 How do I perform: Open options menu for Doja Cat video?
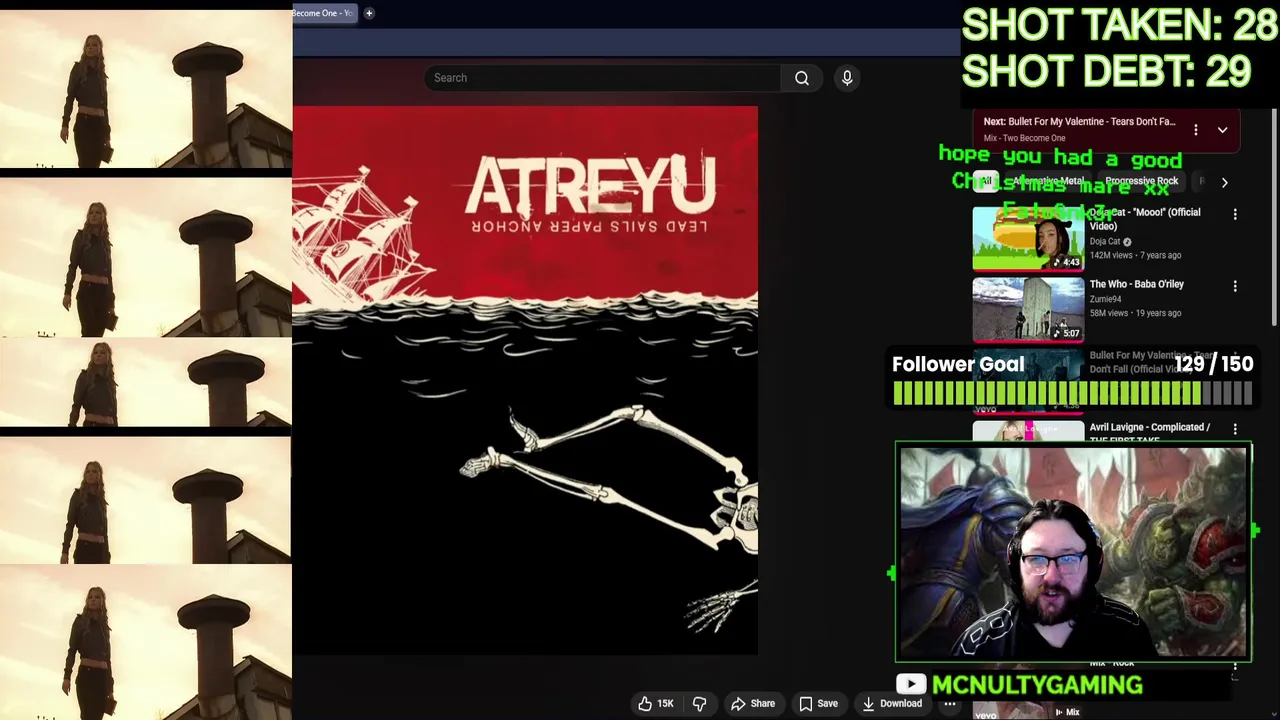click(1235, 214)
